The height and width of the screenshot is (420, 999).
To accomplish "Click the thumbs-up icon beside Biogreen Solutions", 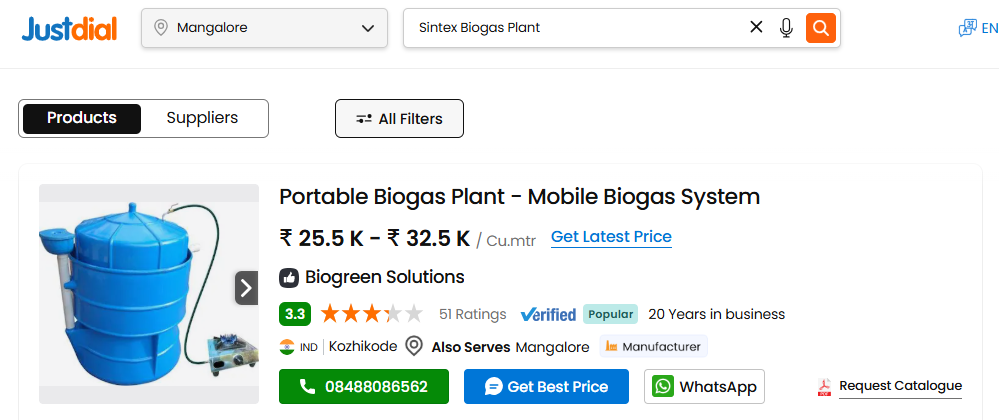I will (289, 277).
